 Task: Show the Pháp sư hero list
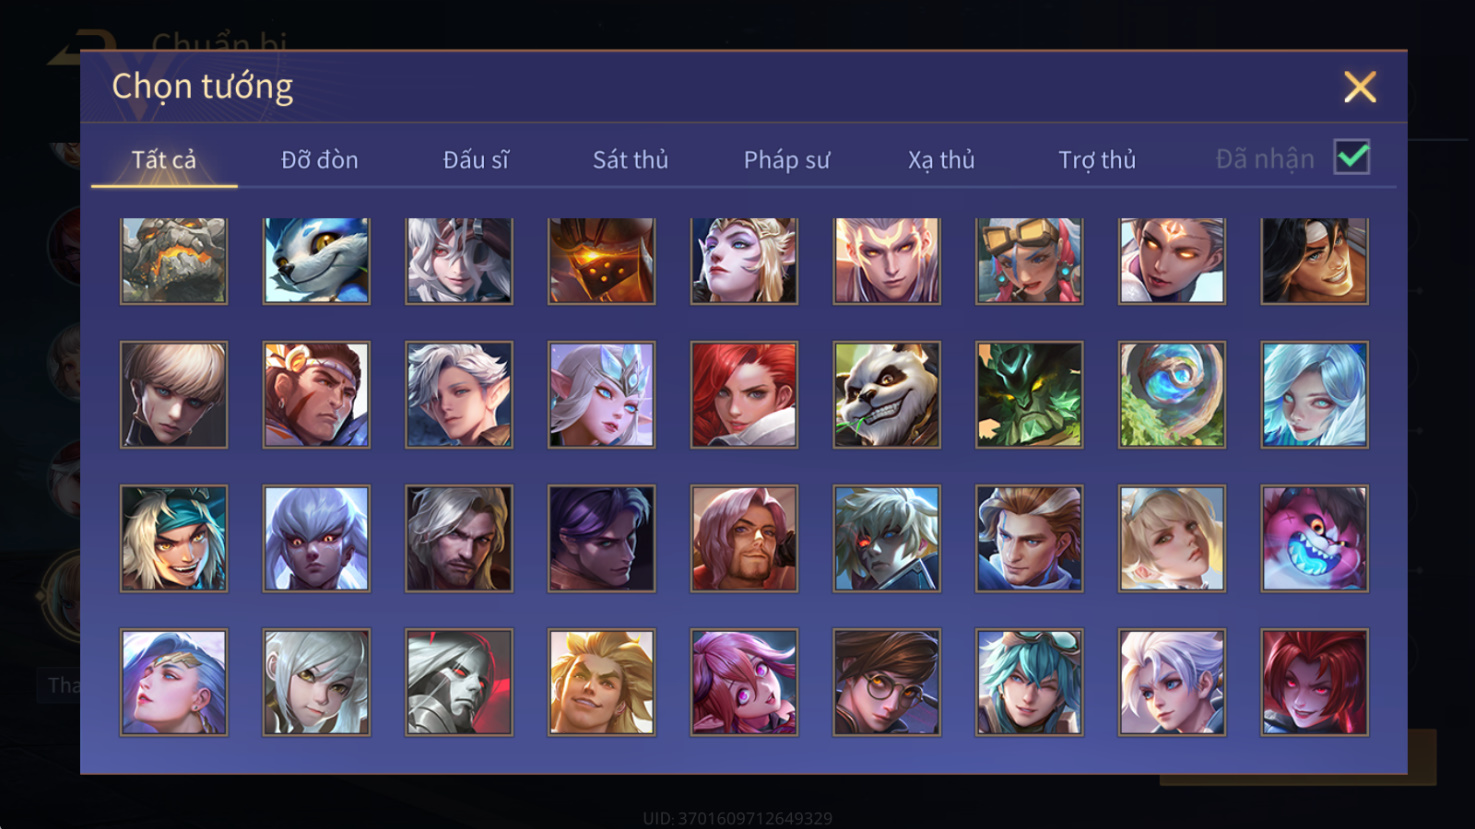click(787, 159)
